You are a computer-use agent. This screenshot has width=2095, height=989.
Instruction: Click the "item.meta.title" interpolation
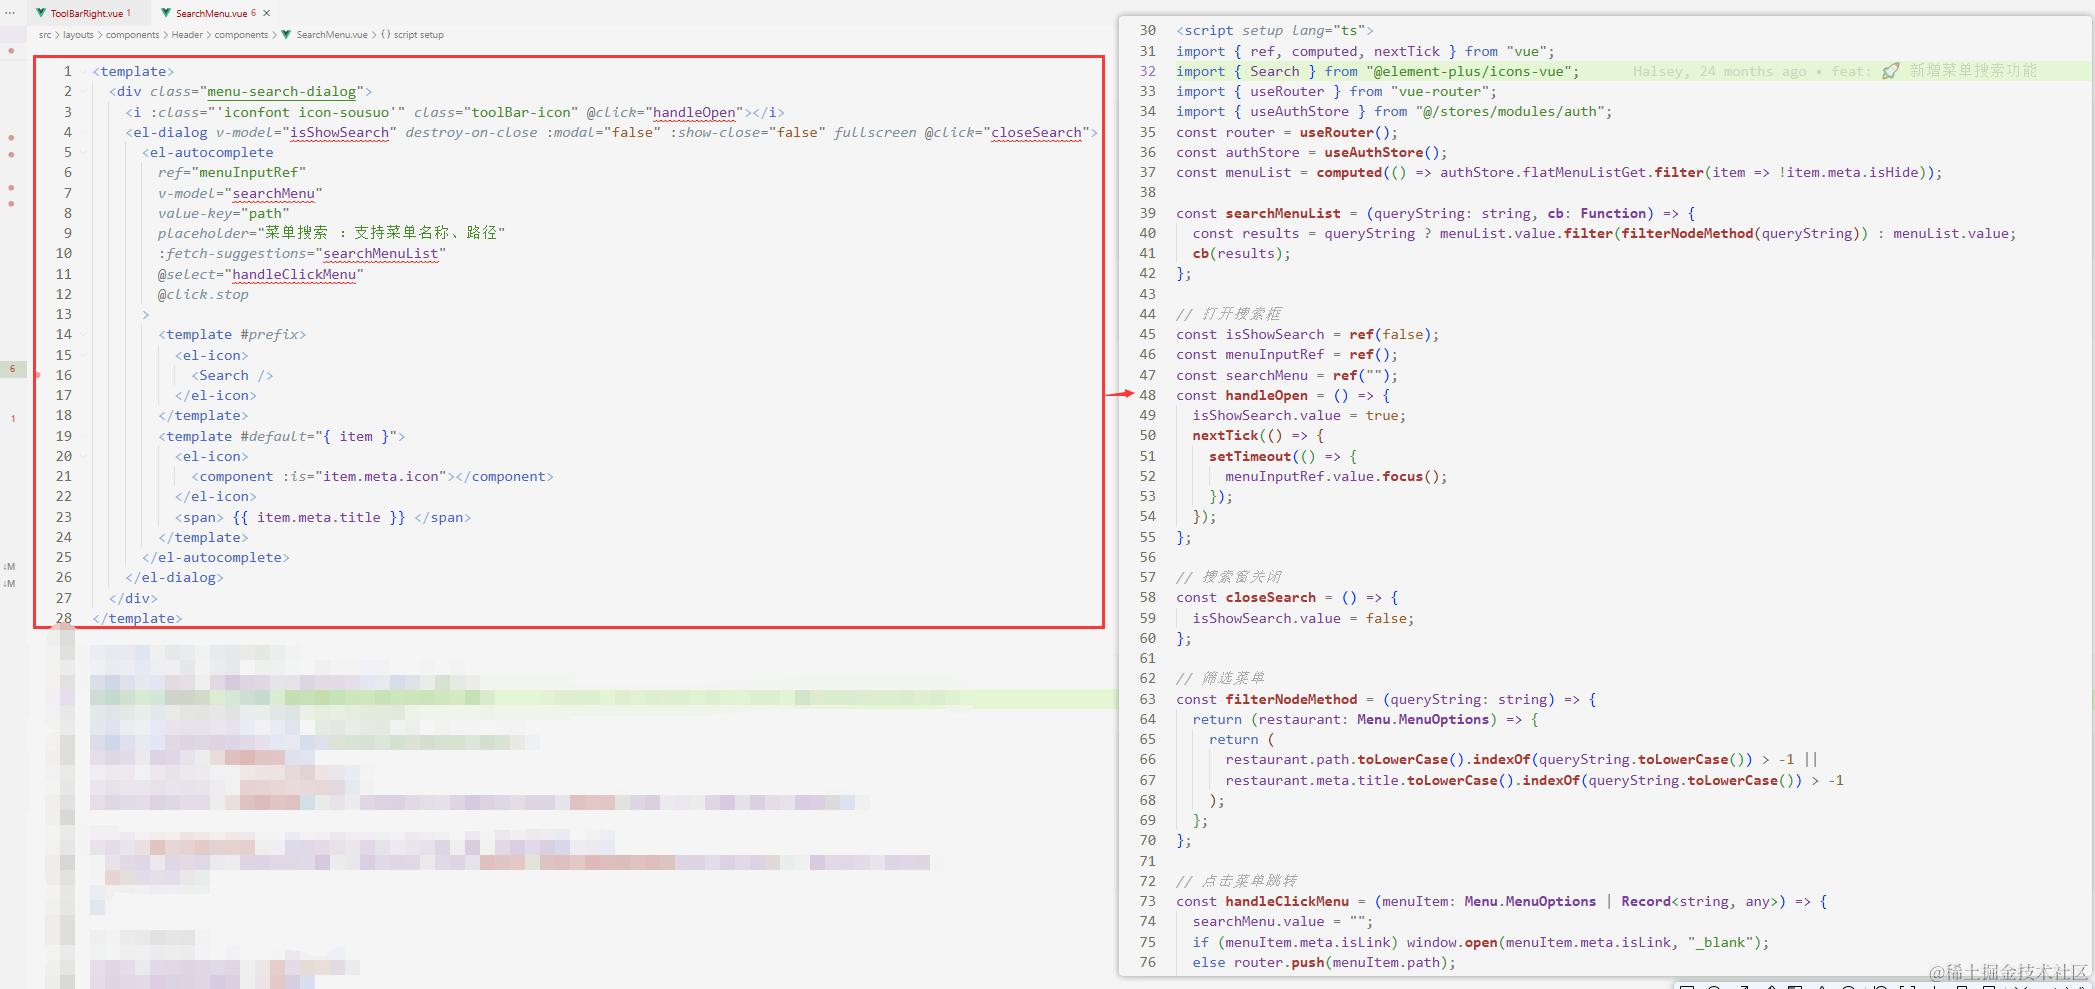click(319, 517)
